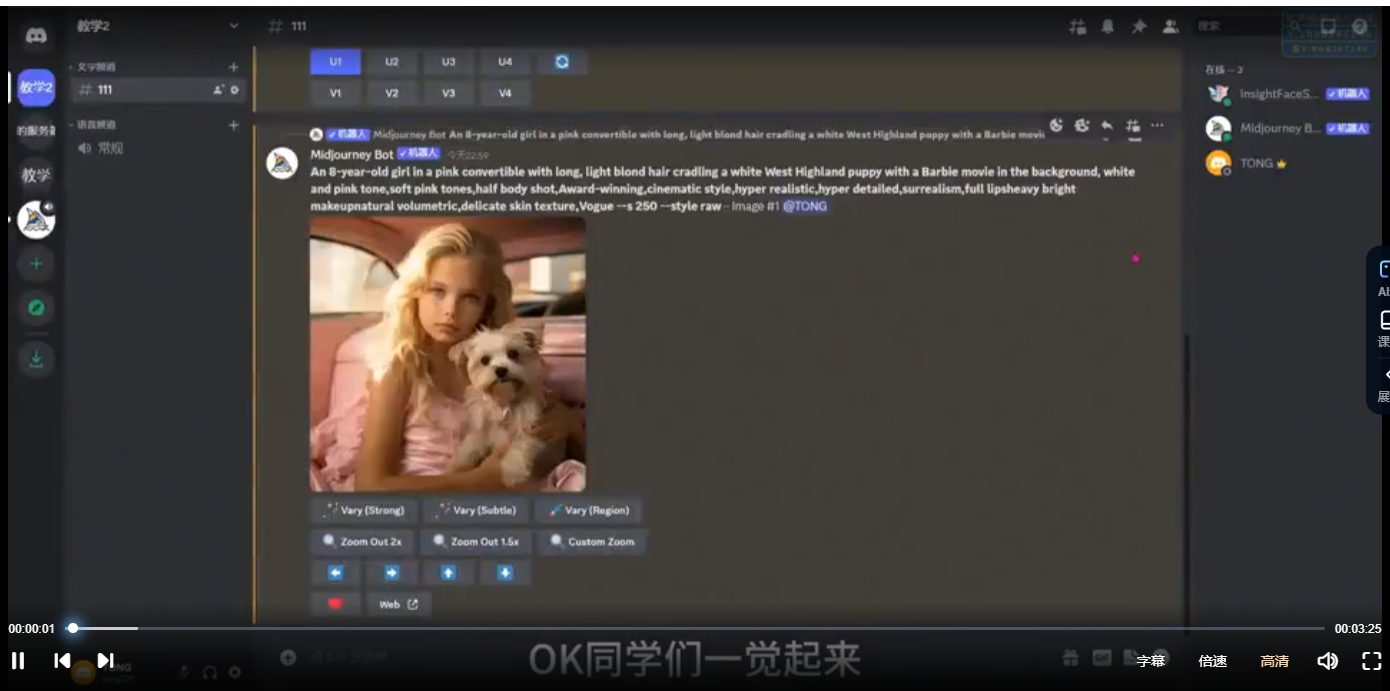The height and width of the screenshot is (691, 1390).
Task: Open the Explore servers compass icon
Action: [36, 308]
